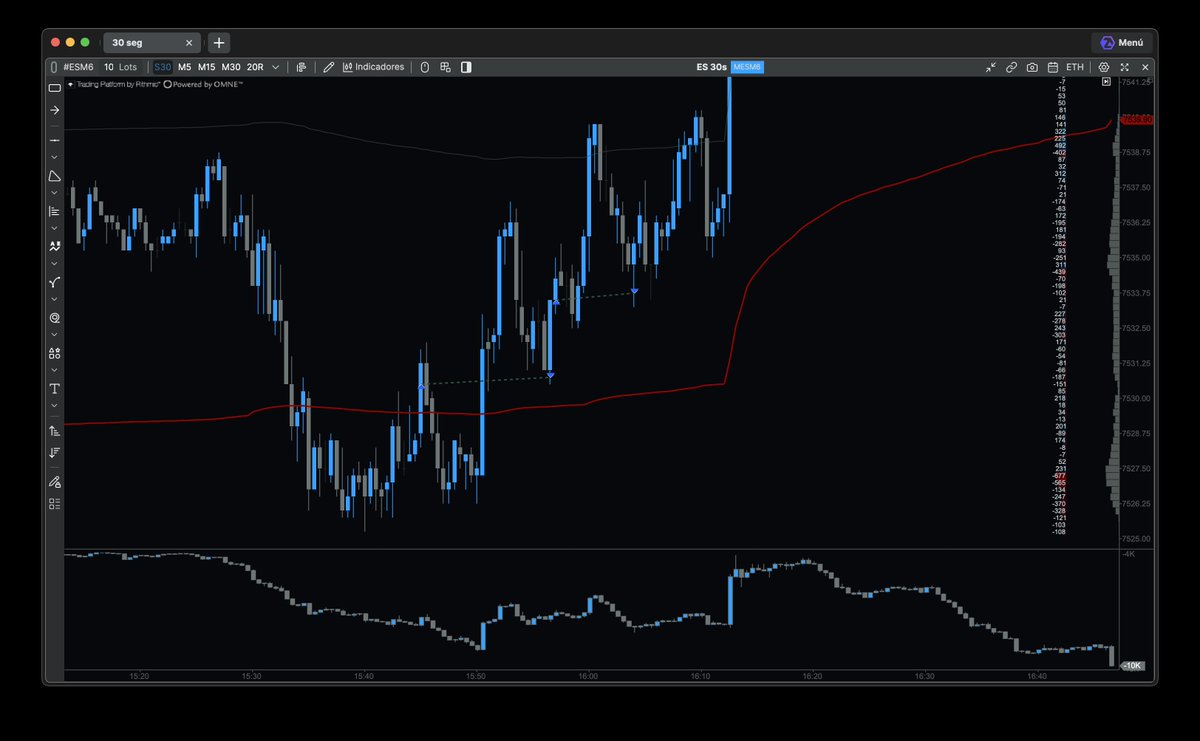Select the Text tool
This screenshot has width=1200, height=741.
pos(54,388)
